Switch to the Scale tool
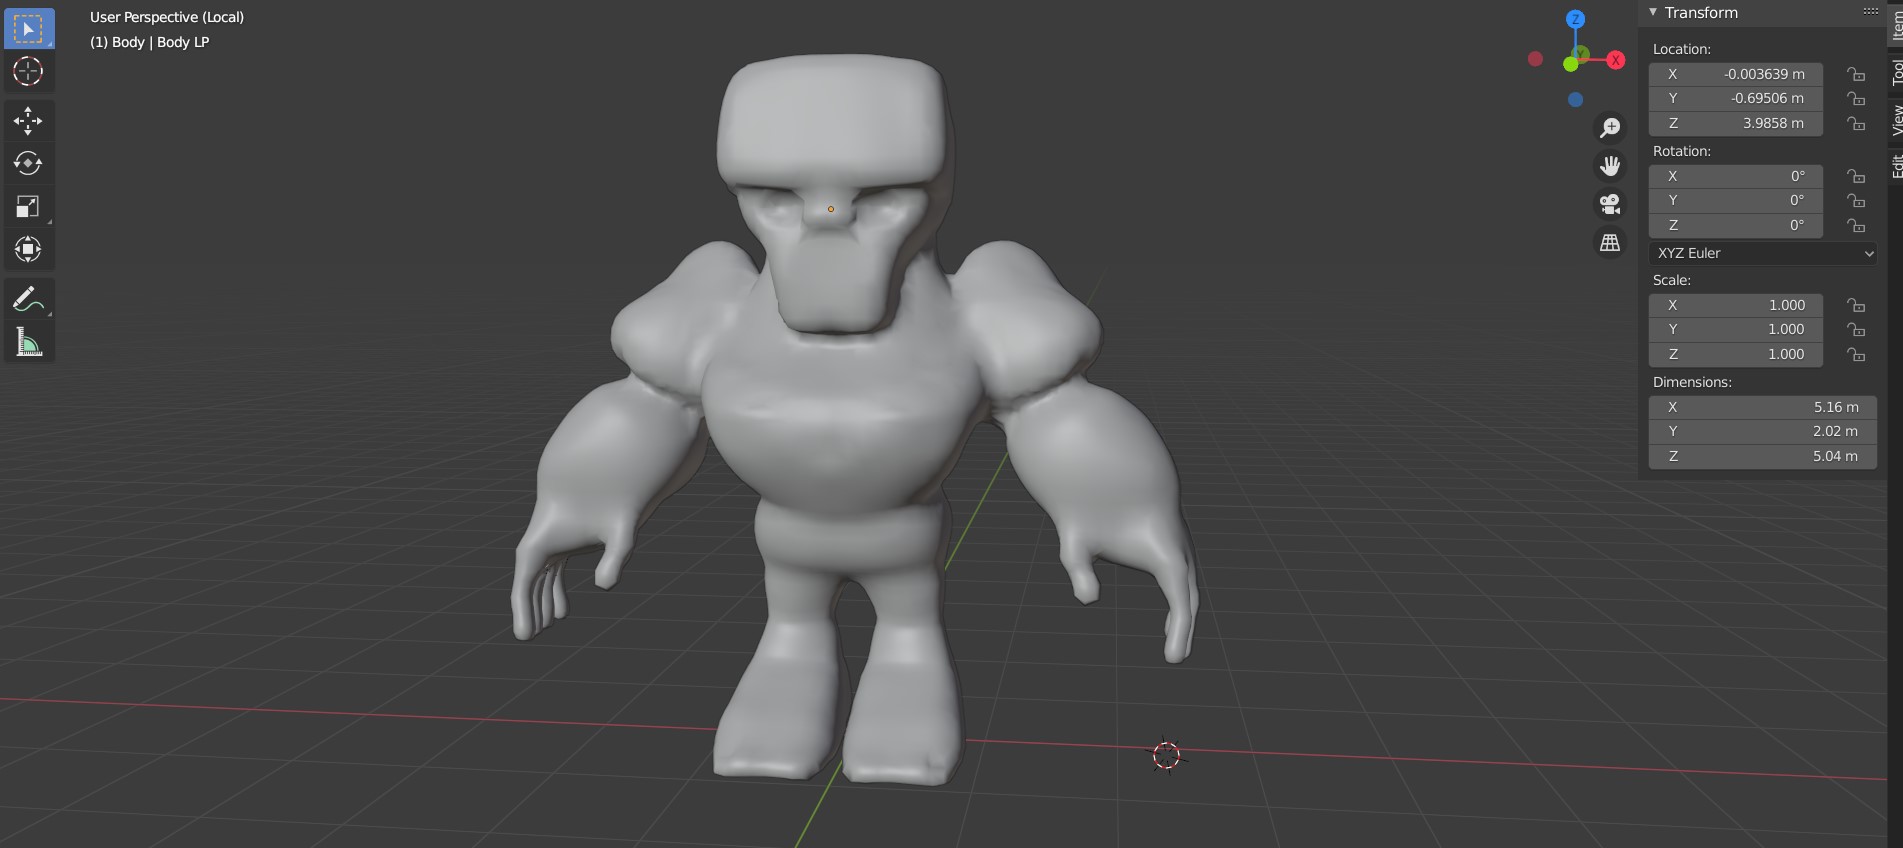1903x848 pixels. pos(28,206)
